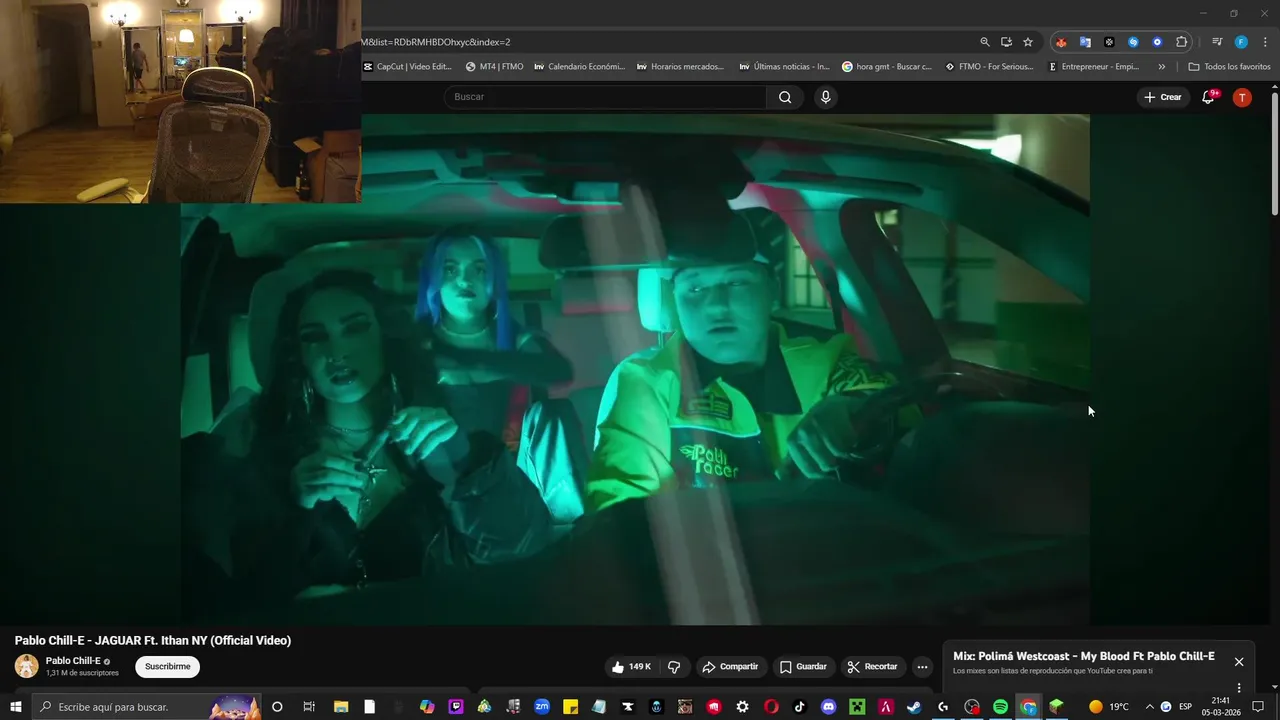This screenshot has height=720, width=1280.
Task: Expand hidden bookmarks with chevron
Action: [x=1161, y=67]
